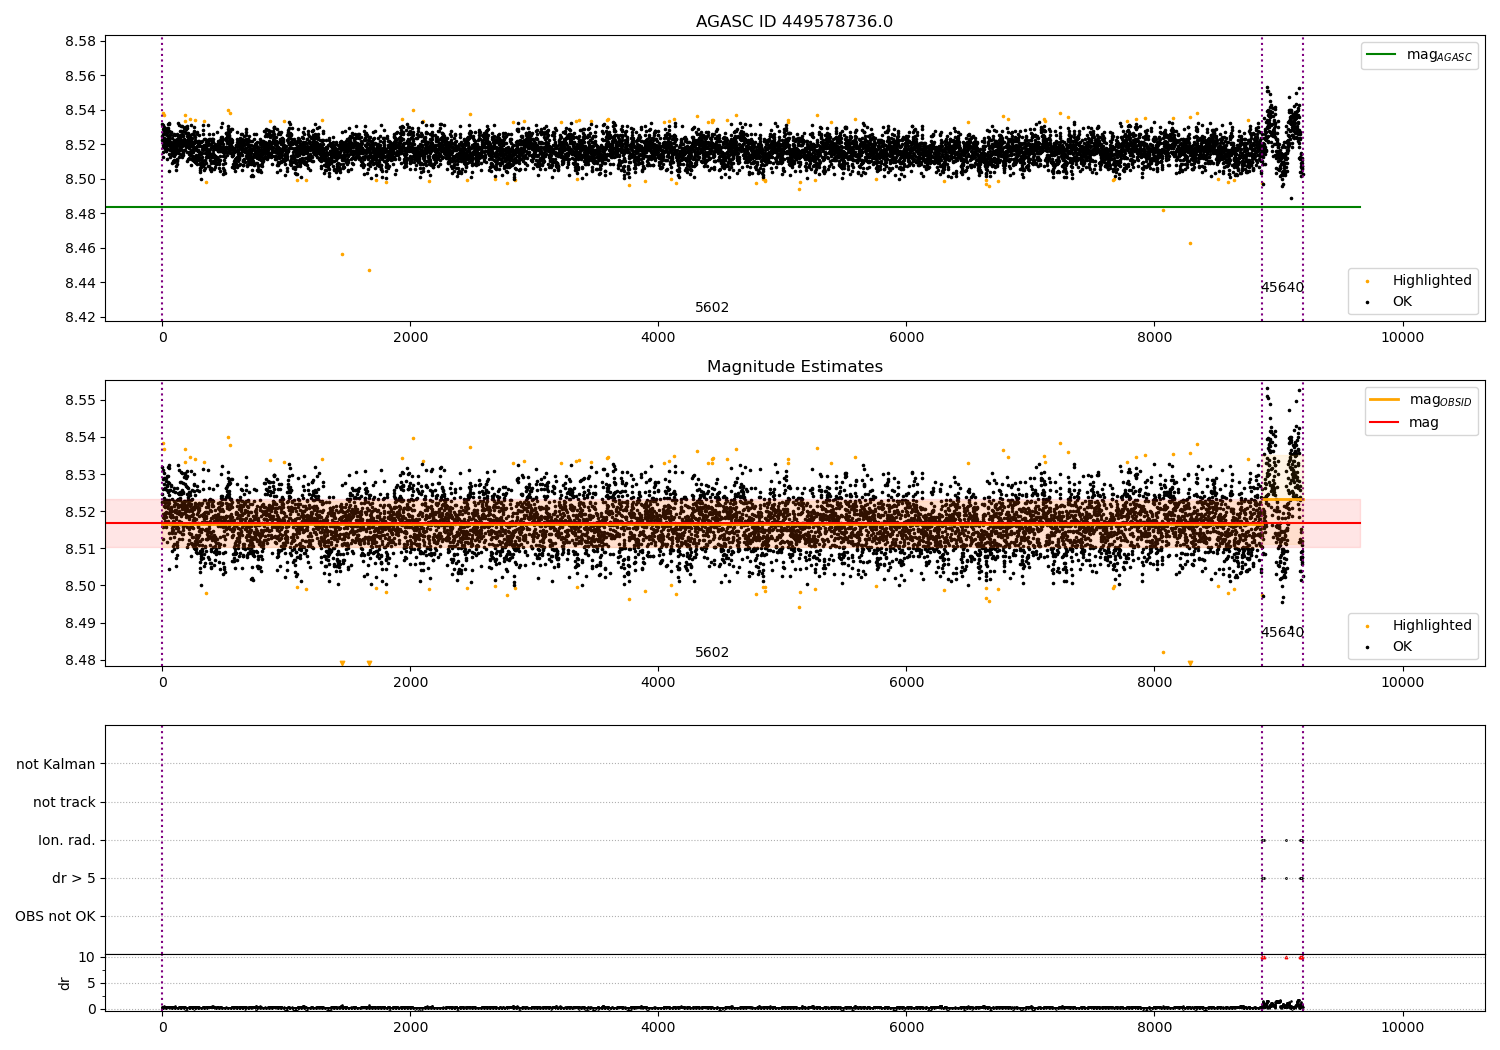Image resolution: width=1500 pixels, height=1050 pixels.
Task: Click the 'OBS not OK' axis label
Action: (x=55, y=916)
